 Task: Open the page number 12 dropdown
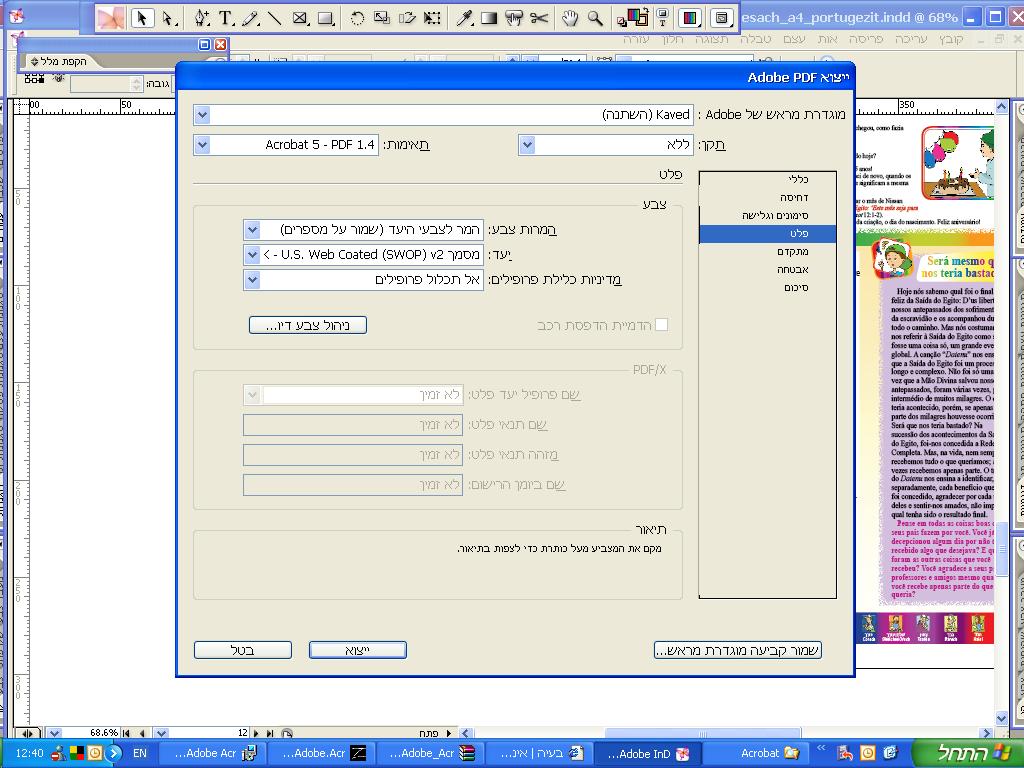pyautogui.click(x=161, y=733)
